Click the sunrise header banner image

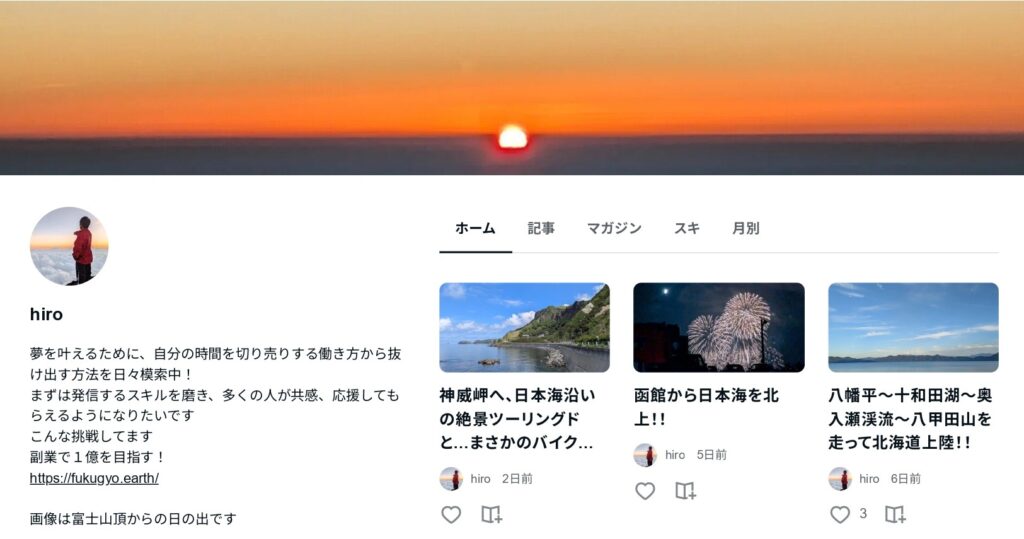click(512, 88)
